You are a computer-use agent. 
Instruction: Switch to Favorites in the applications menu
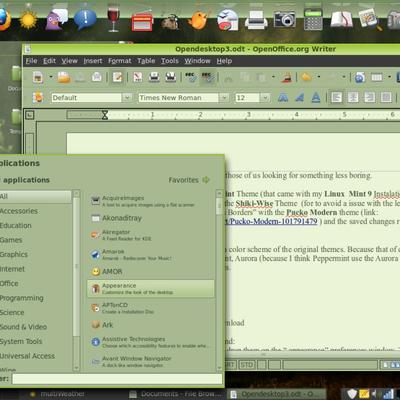189,180
